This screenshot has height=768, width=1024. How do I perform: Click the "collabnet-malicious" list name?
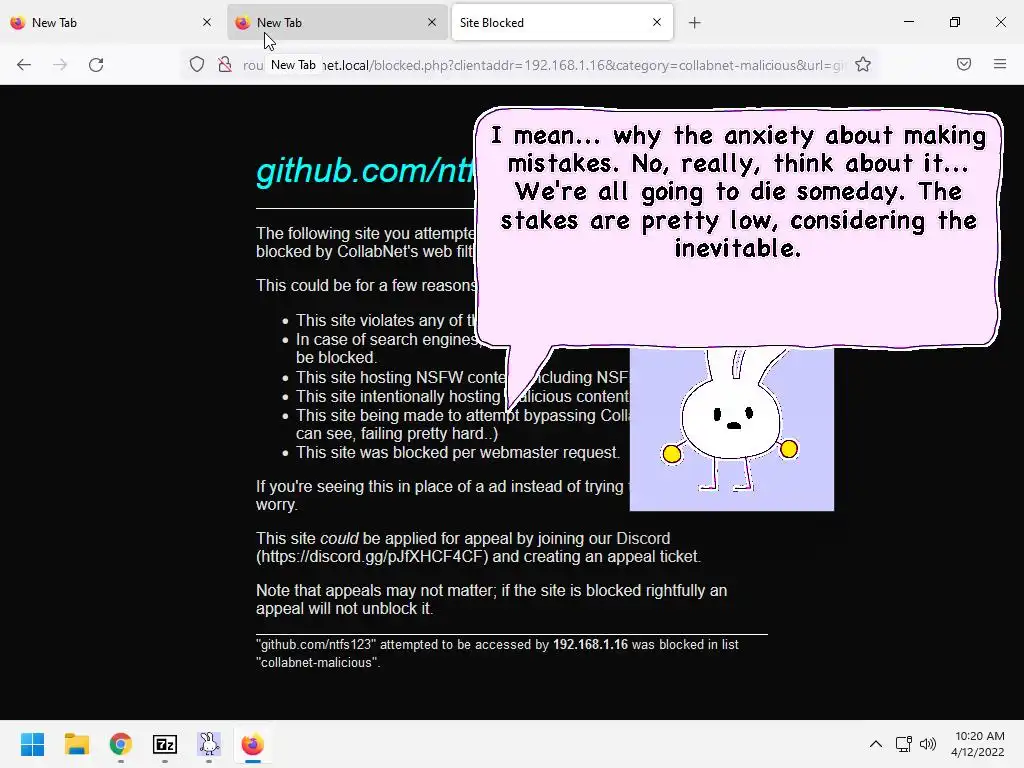(x=317, y=662)
